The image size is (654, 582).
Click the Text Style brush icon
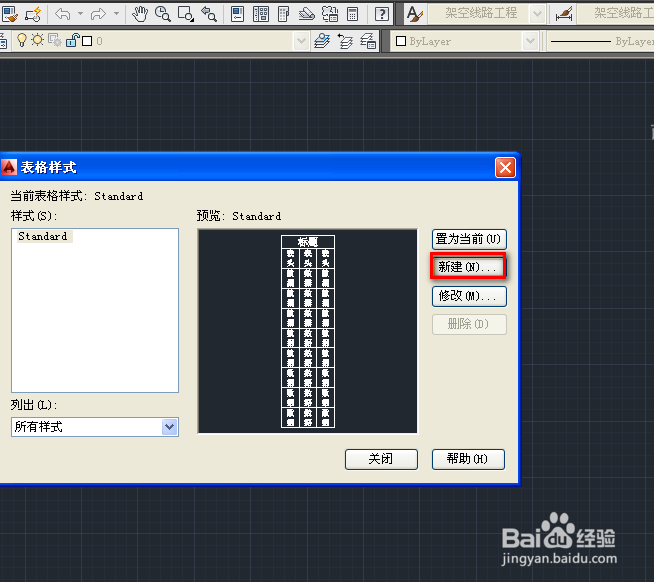click(415, 14)
